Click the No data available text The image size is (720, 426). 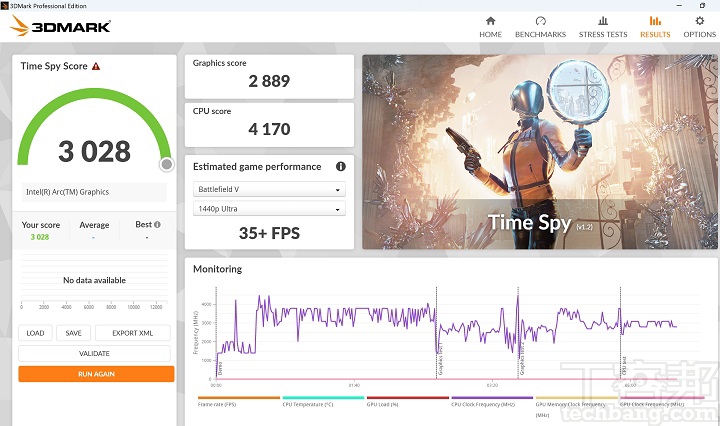[x=94, y=280]
